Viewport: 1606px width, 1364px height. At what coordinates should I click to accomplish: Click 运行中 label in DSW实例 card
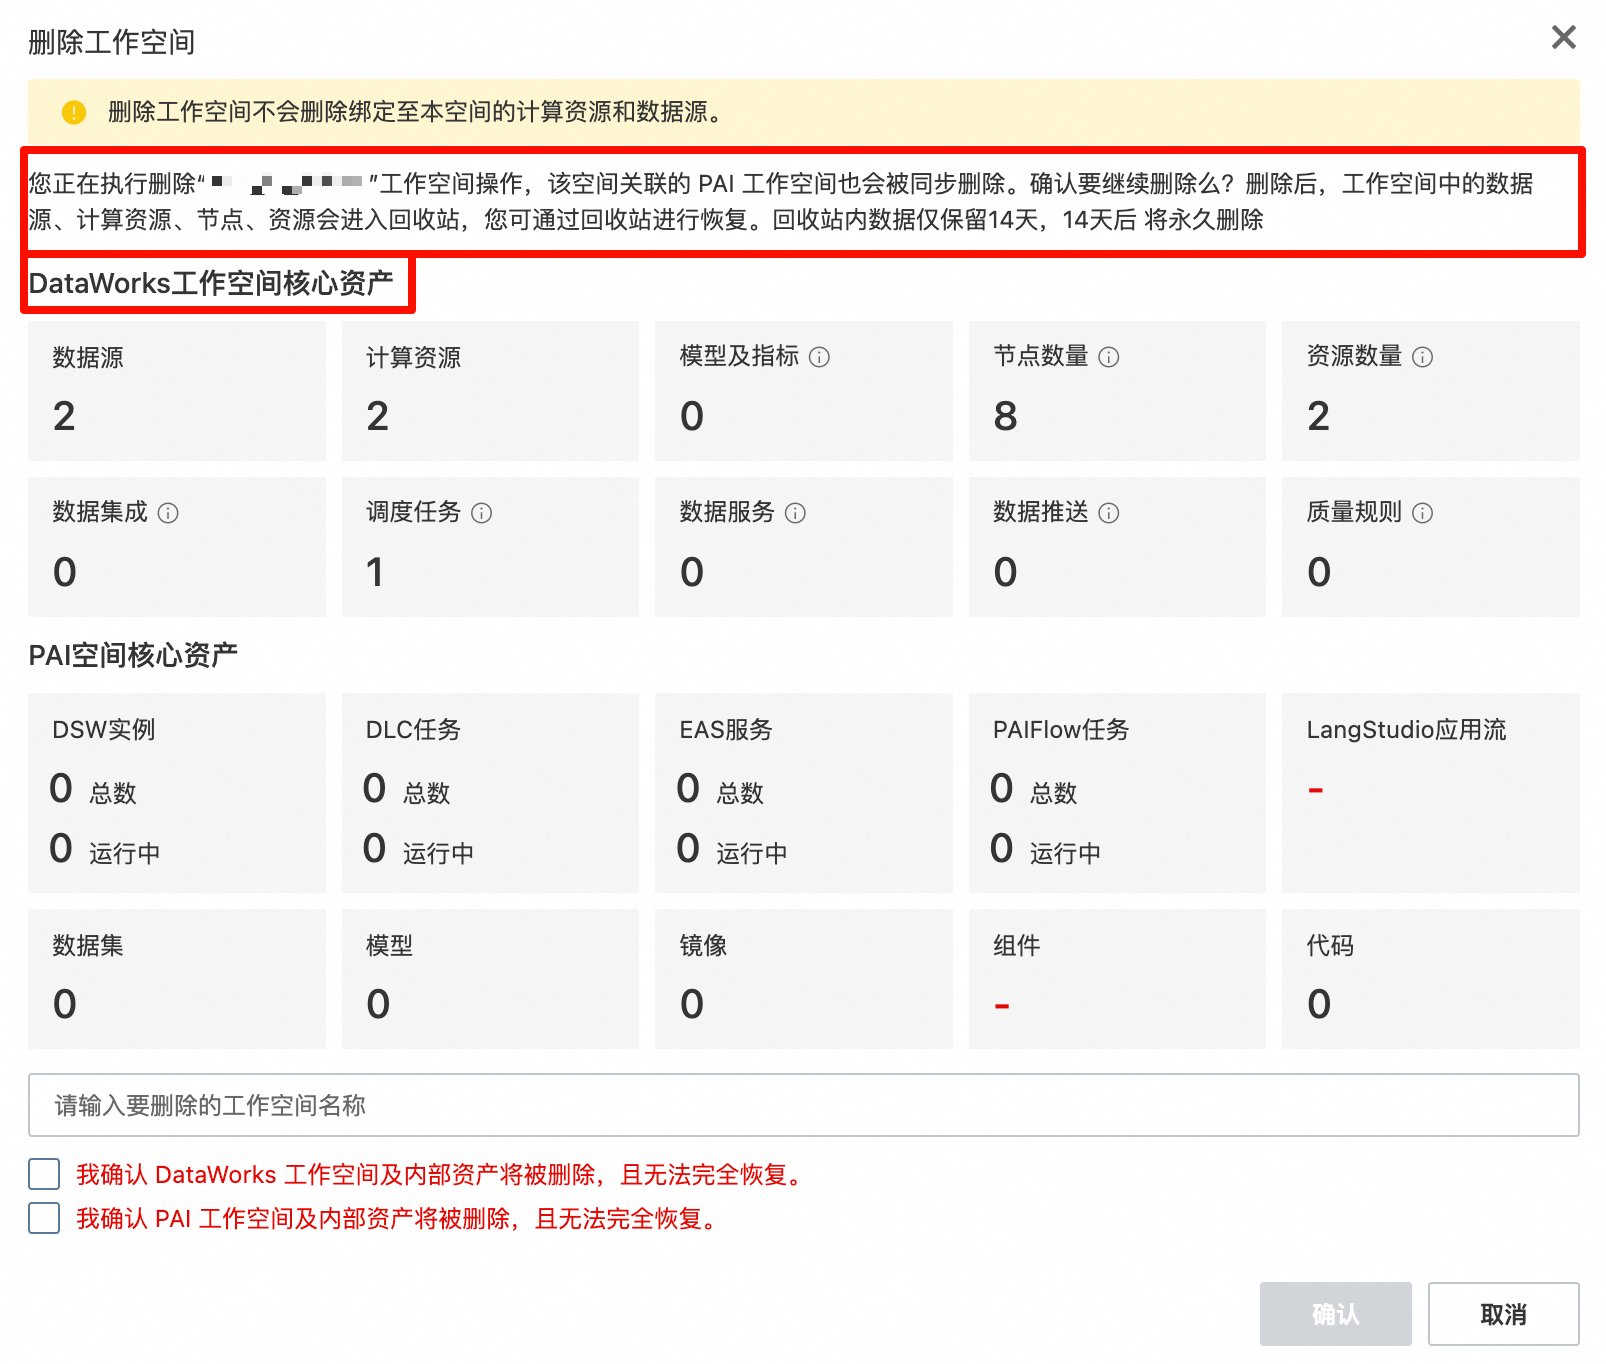tap(125, 853)
